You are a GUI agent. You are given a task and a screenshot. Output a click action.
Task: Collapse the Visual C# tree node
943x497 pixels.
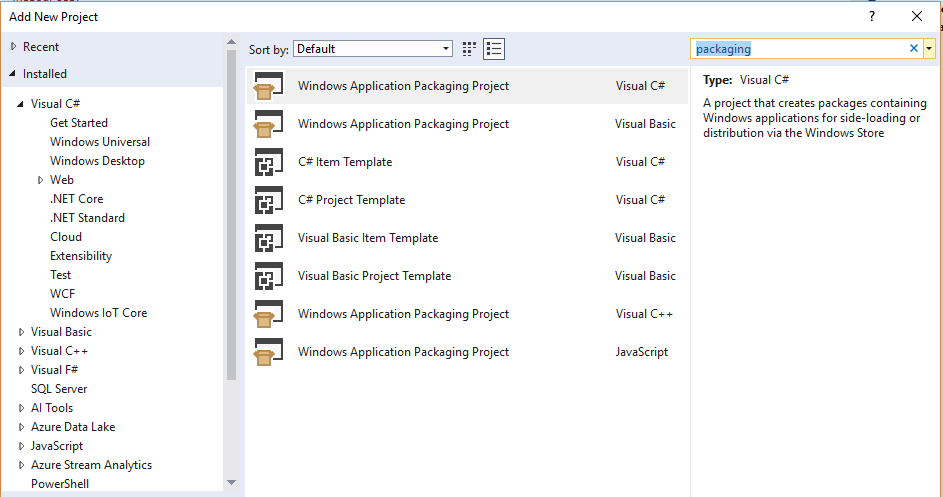click(x=20, y=103)
